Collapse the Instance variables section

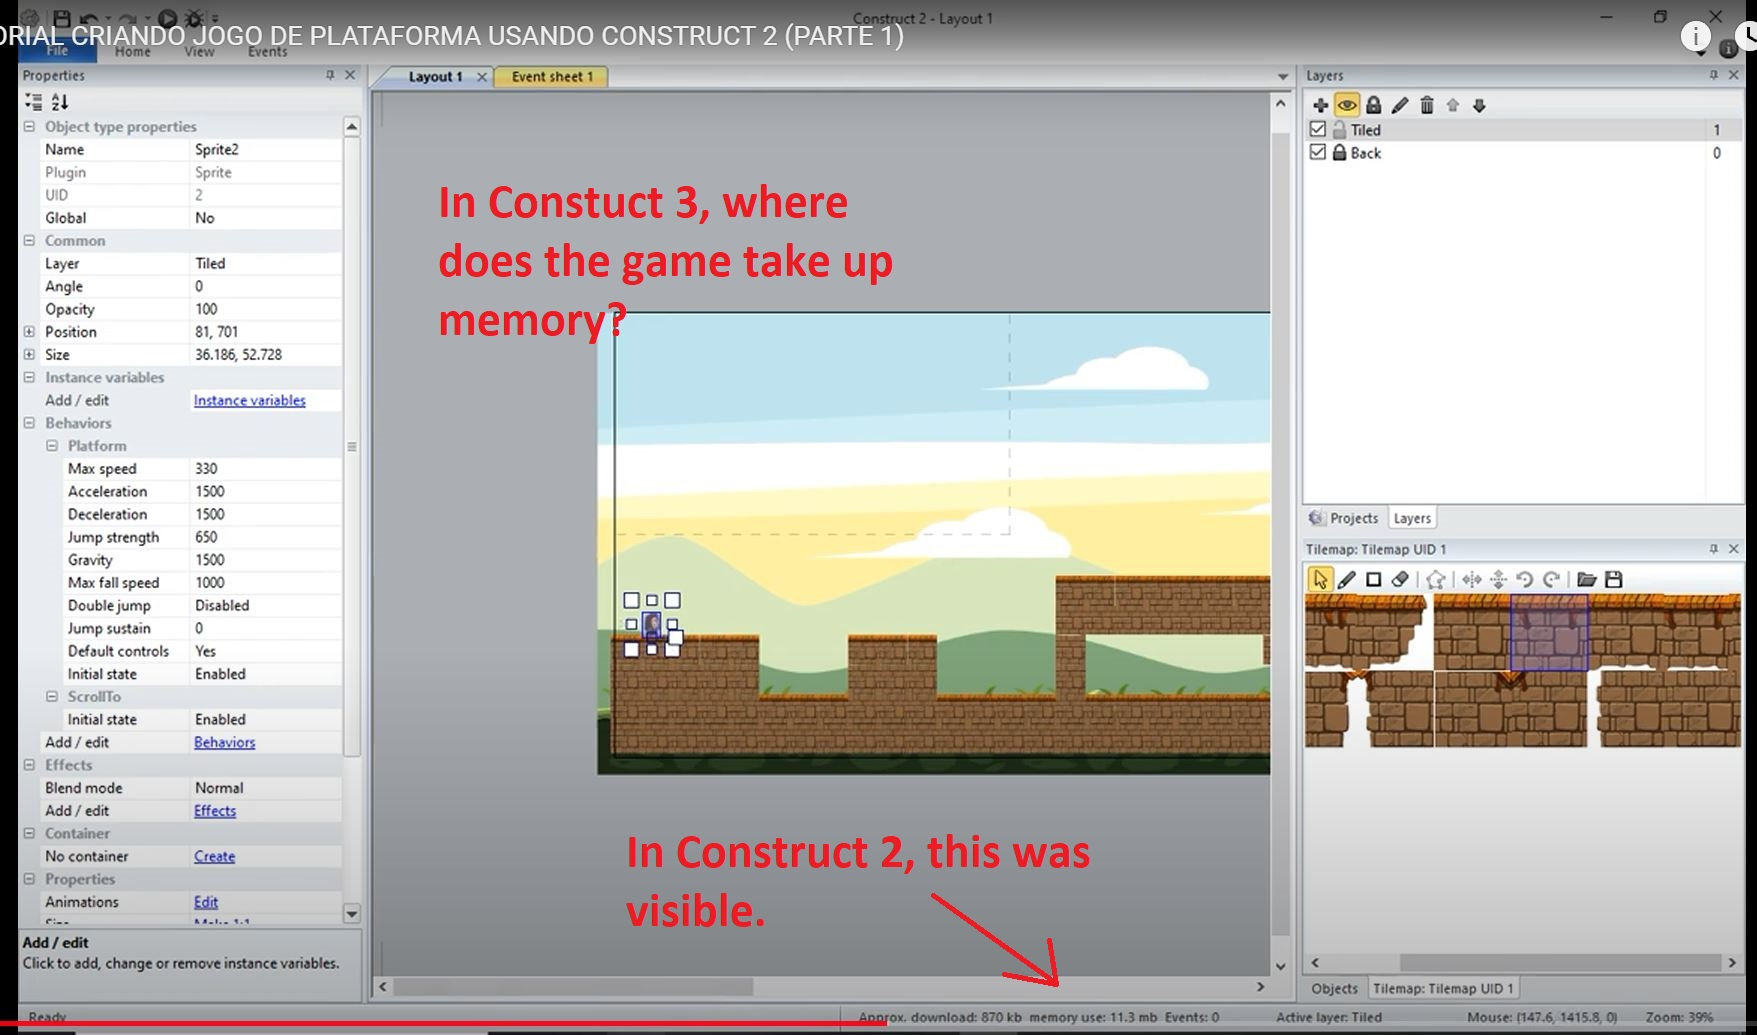tap(29, 377)
